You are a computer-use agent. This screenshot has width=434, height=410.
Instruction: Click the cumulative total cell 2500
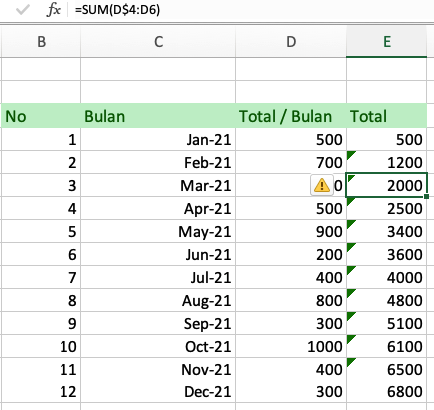point(387,208)
